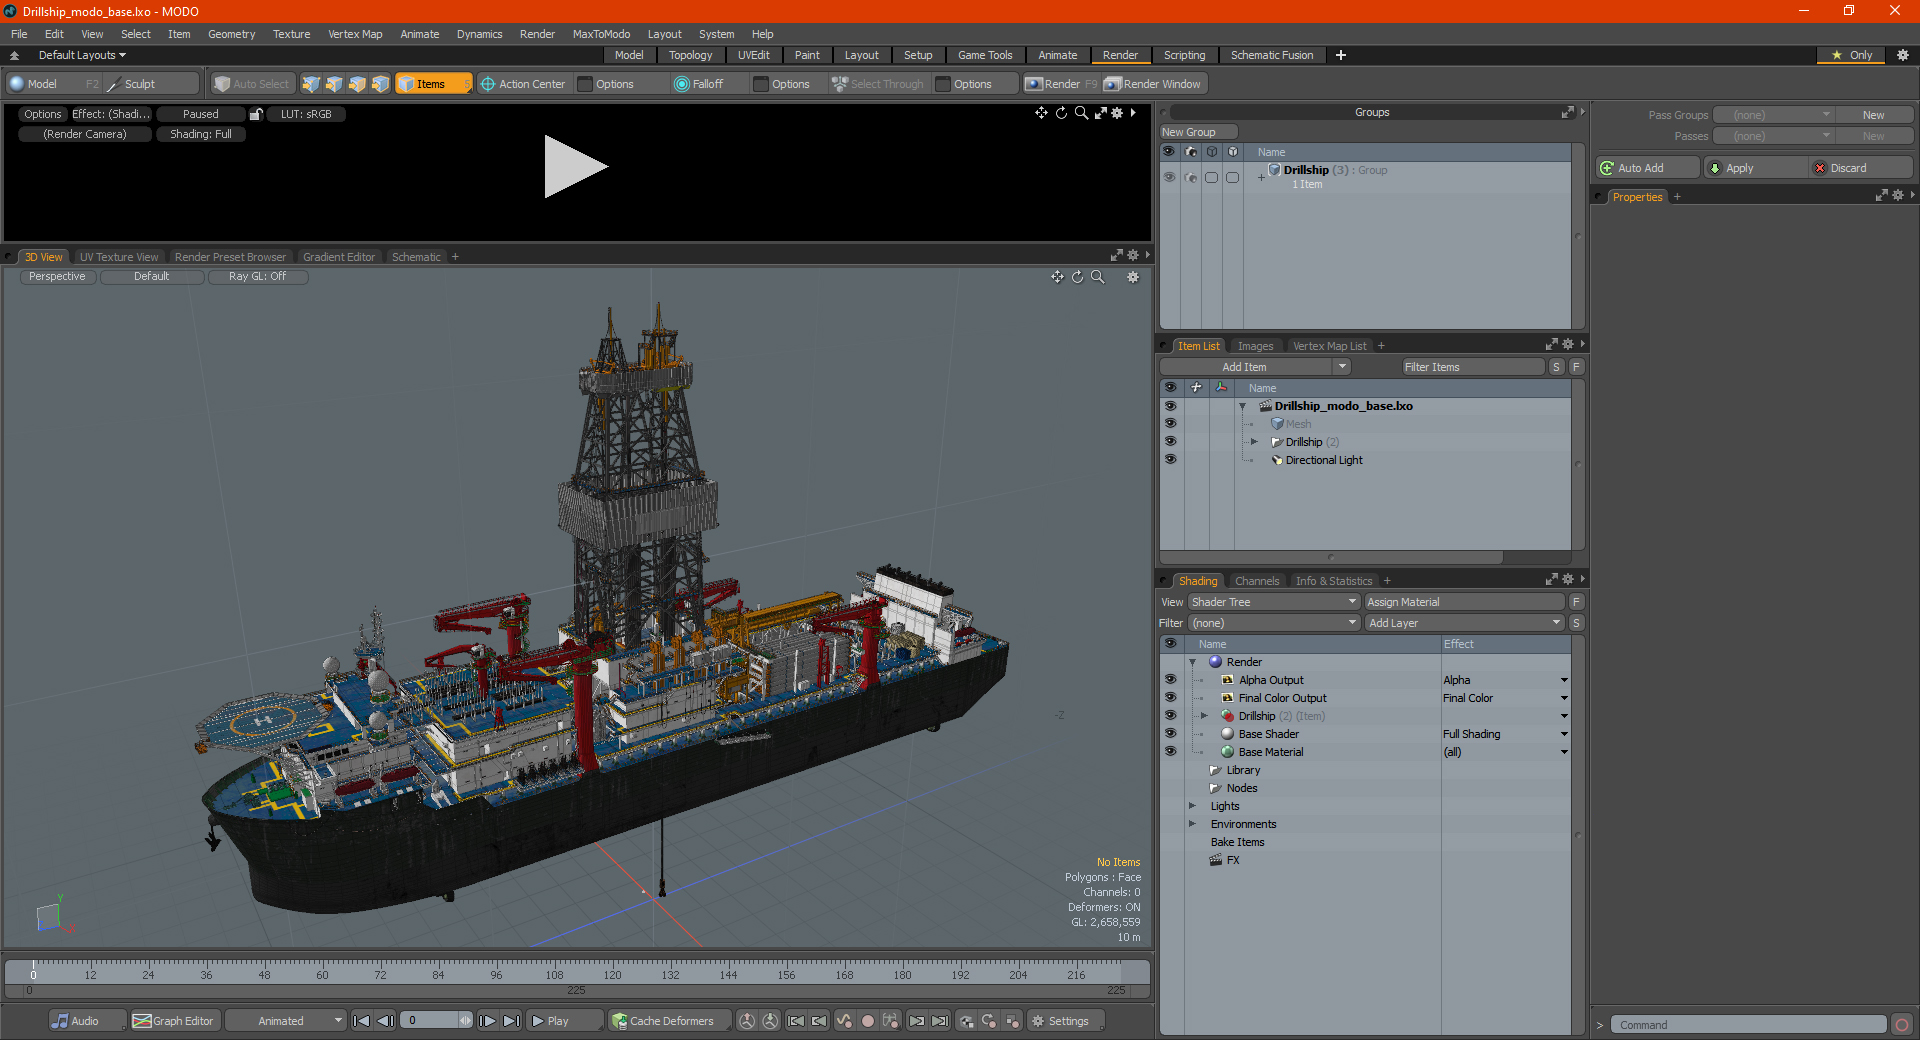Click the Command input field

click(x=1748, y=1025)
